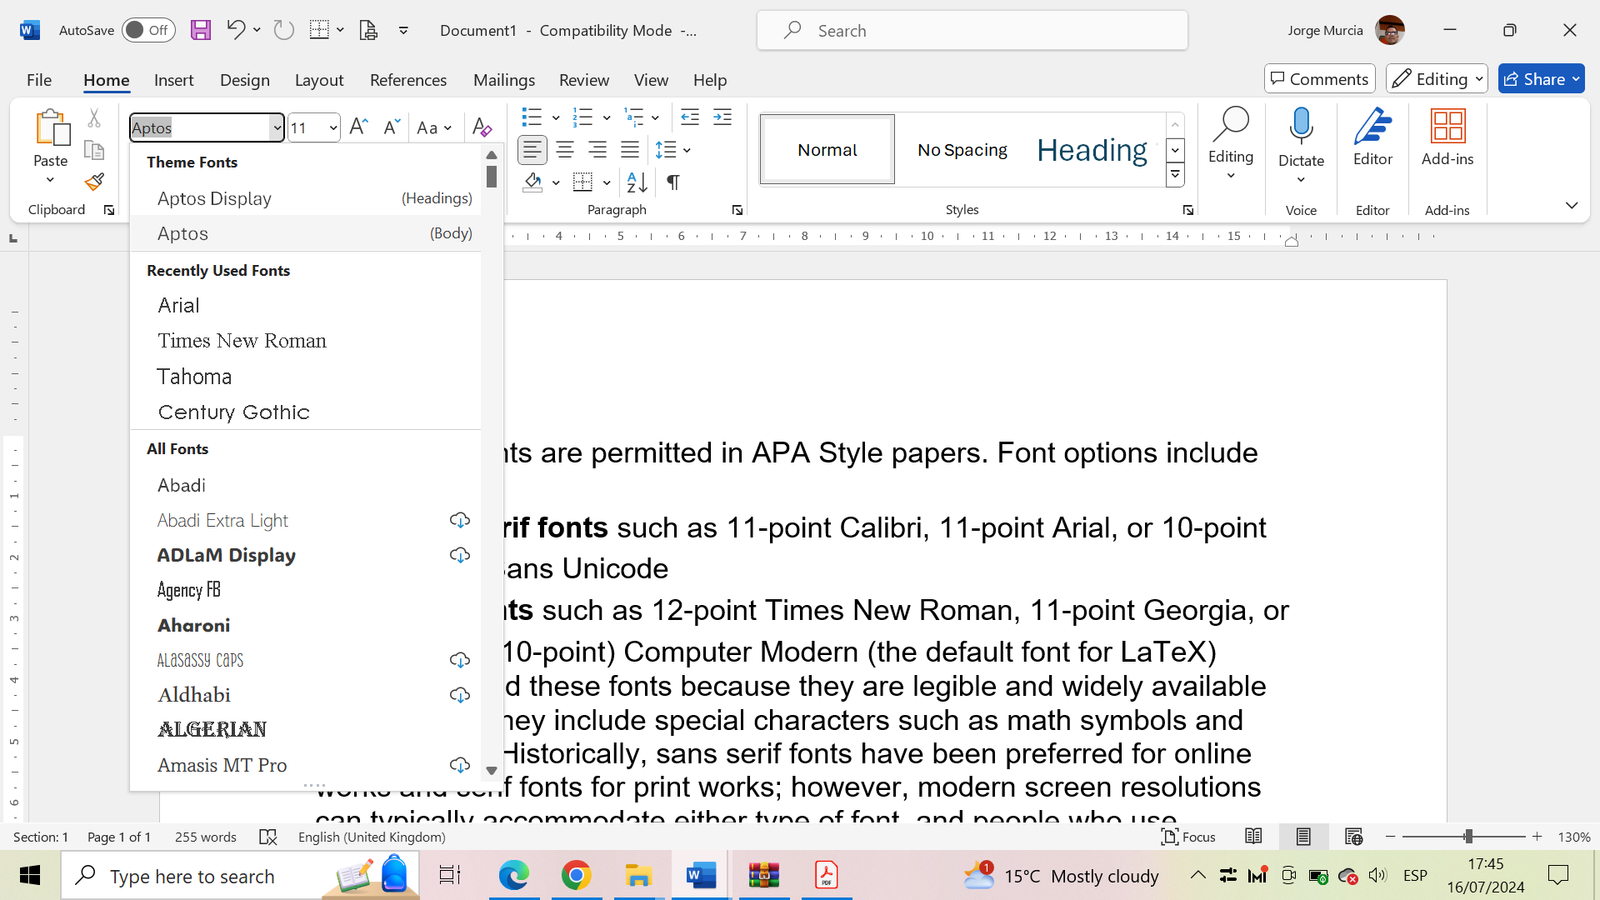
Task: Justify the paragraph text
Action: tap(630, 150)
